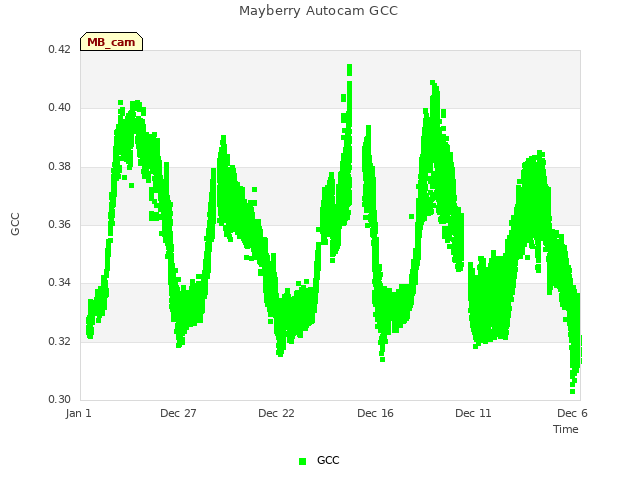Click the Time axis title

click(566, 429)
